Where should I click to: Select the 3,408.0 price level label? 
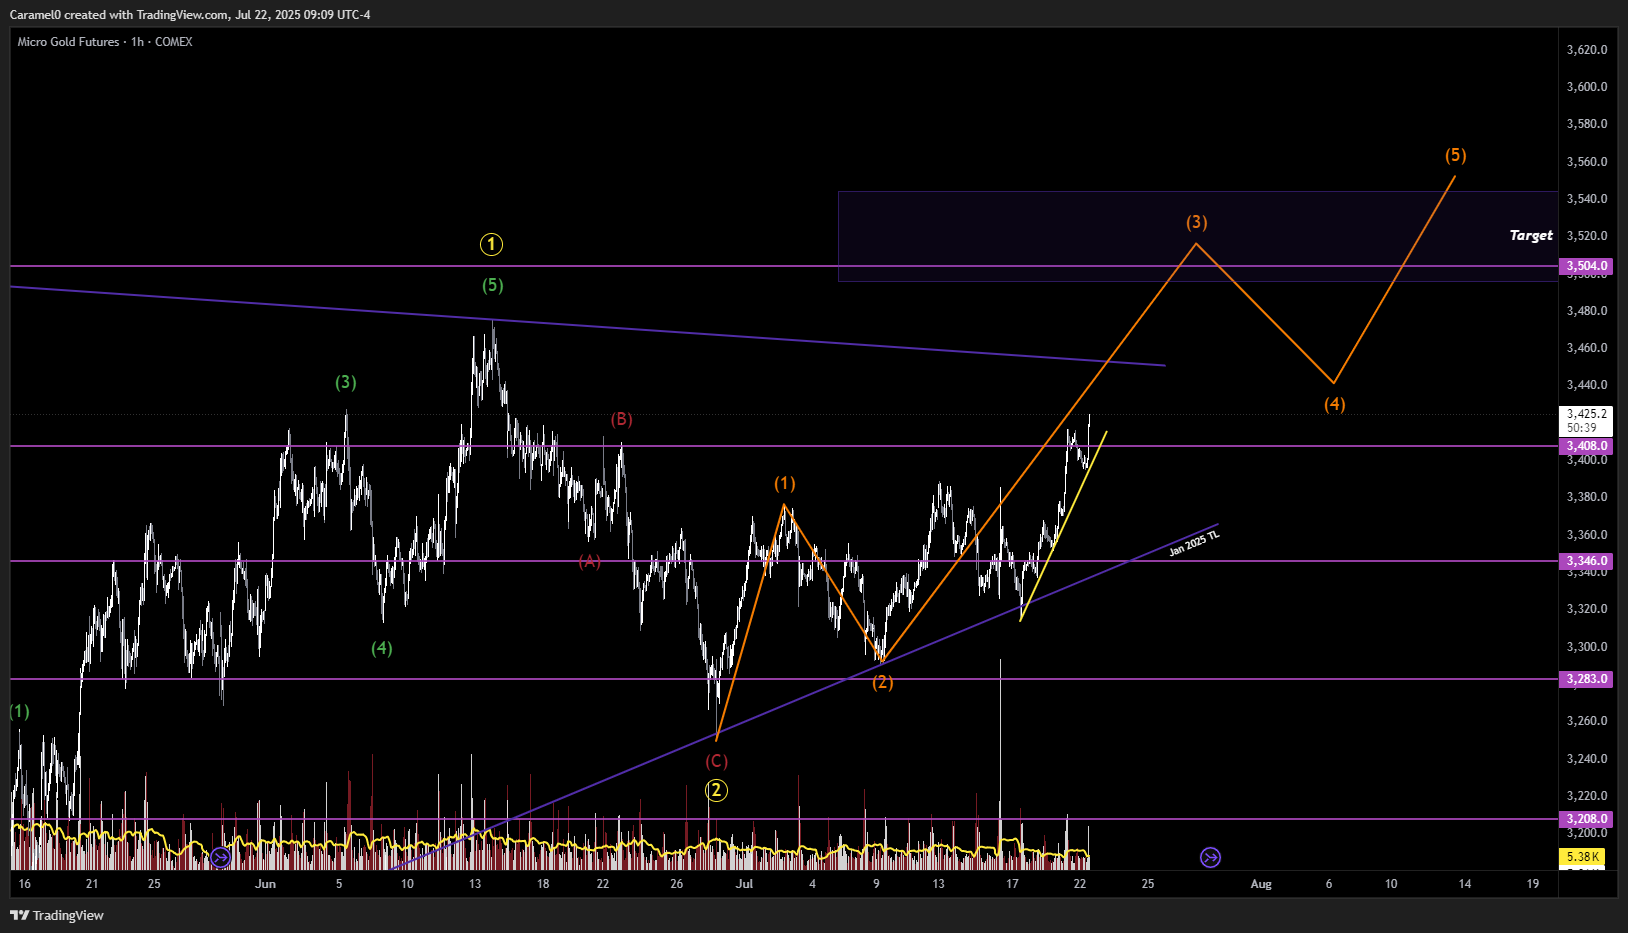(1587, 446)
